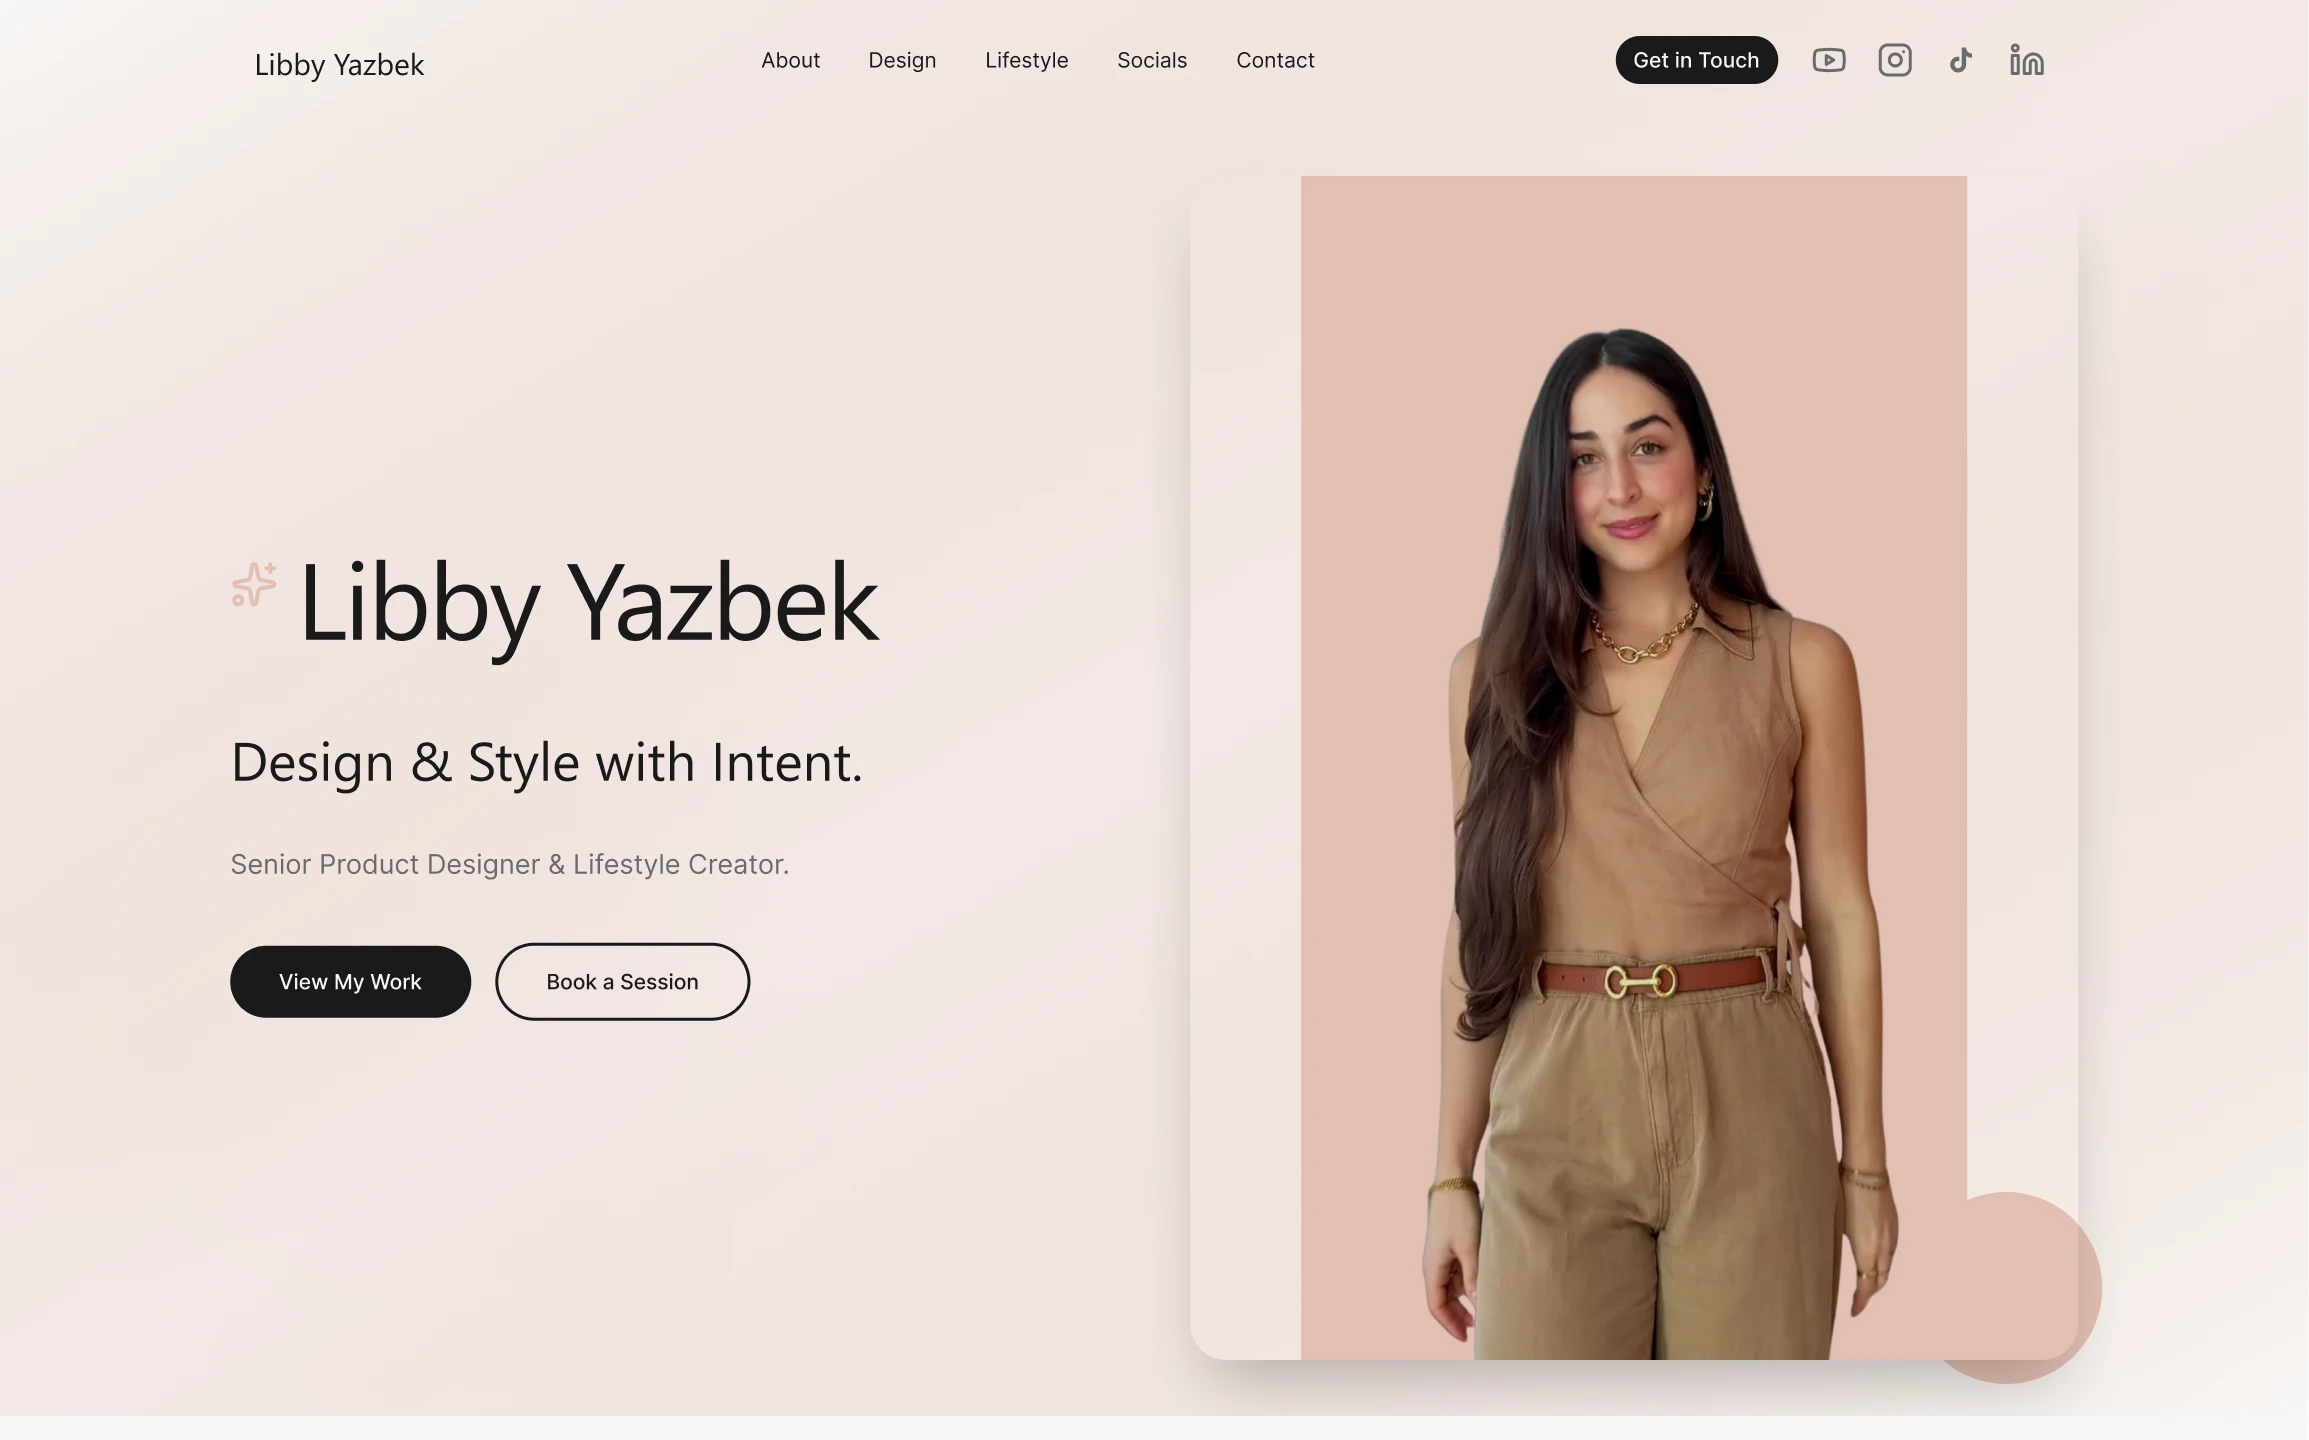Open the Design nav item

click(x=902, y=60)
